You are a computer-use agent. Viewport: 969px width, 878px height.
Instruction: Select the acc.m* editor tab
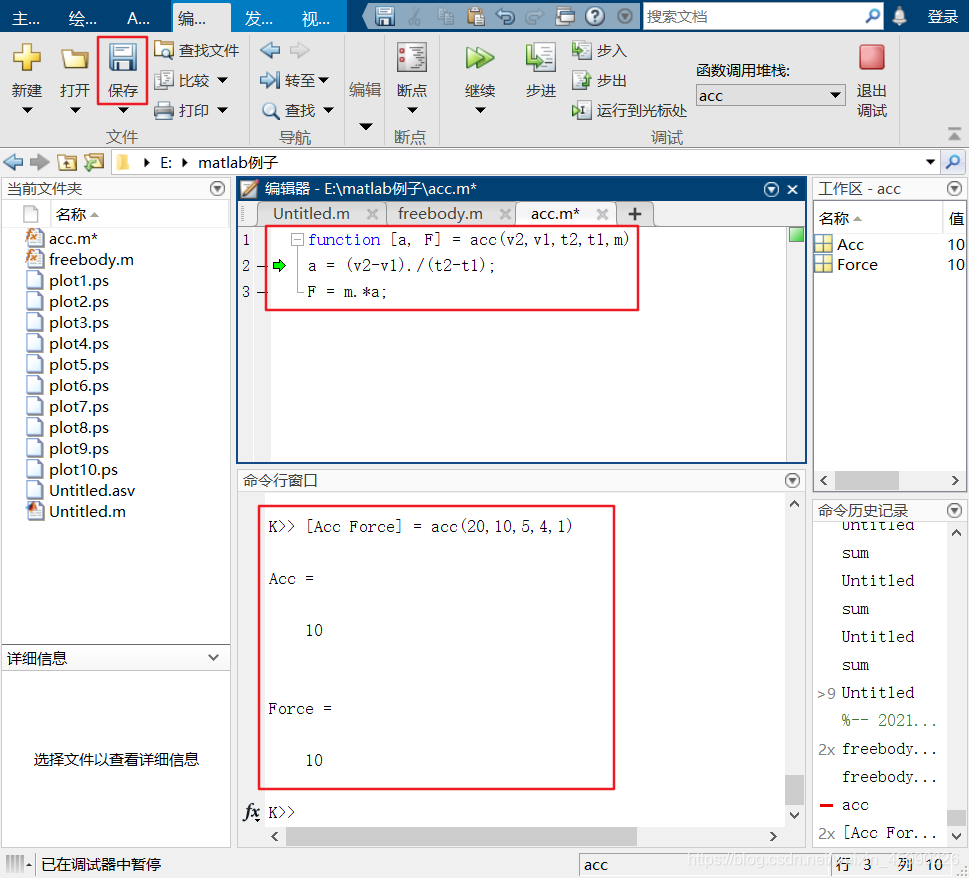[x=555, y=214]
